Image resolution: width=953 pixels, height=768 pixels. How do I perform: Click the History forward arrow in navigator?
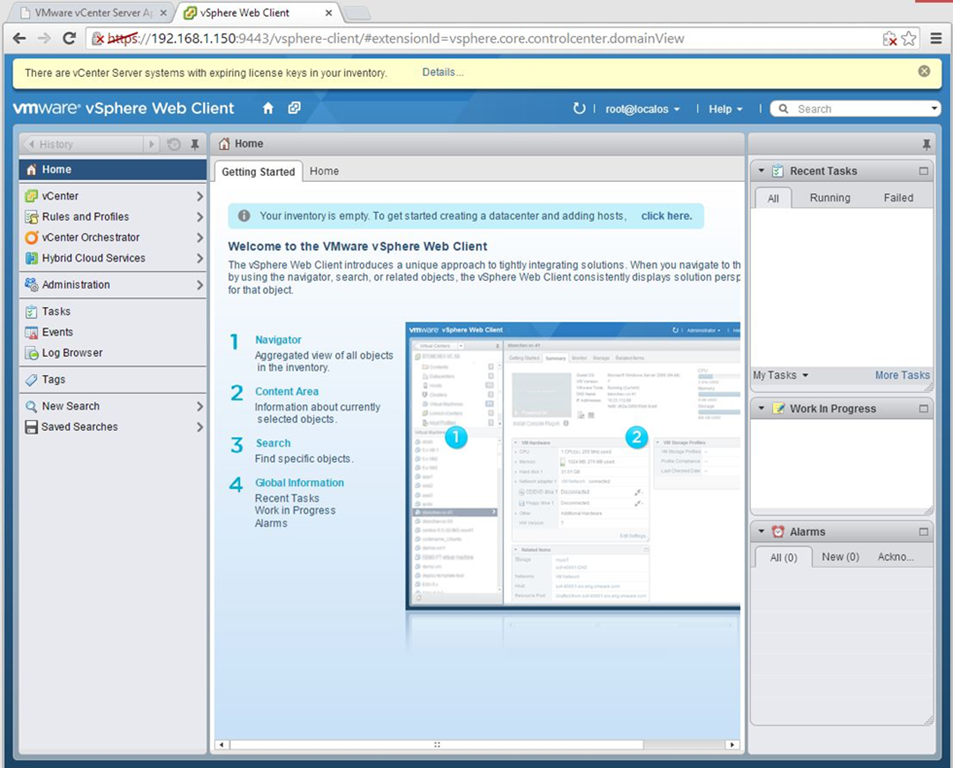click(151, 145)
